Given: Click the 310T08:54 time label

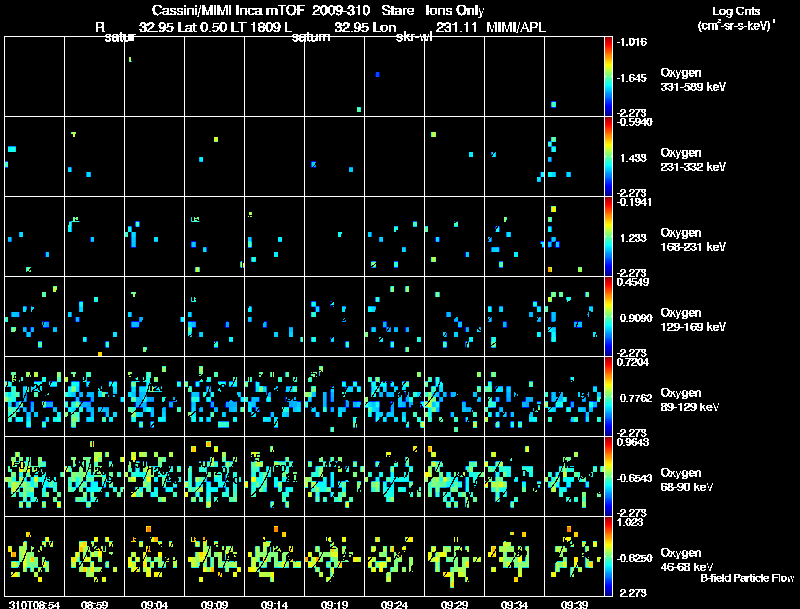Looking at the screenshot, I should point(34,605).
